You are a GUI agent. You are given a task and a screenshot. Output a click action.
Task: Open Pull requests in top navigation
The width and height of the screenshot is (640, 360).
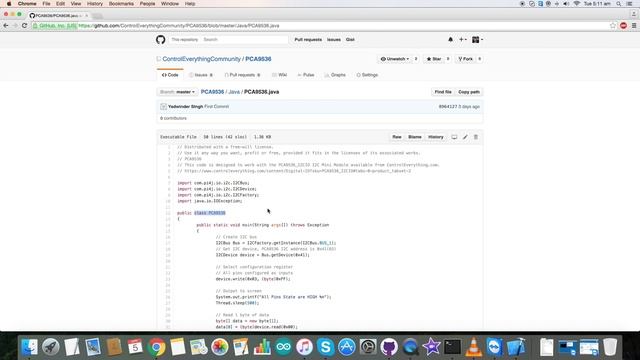308,40
